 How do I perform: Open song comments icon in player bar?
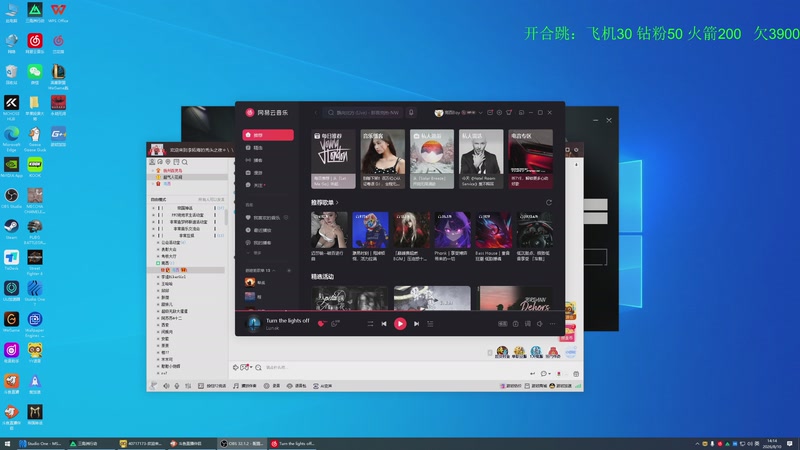tap(335, 323)
